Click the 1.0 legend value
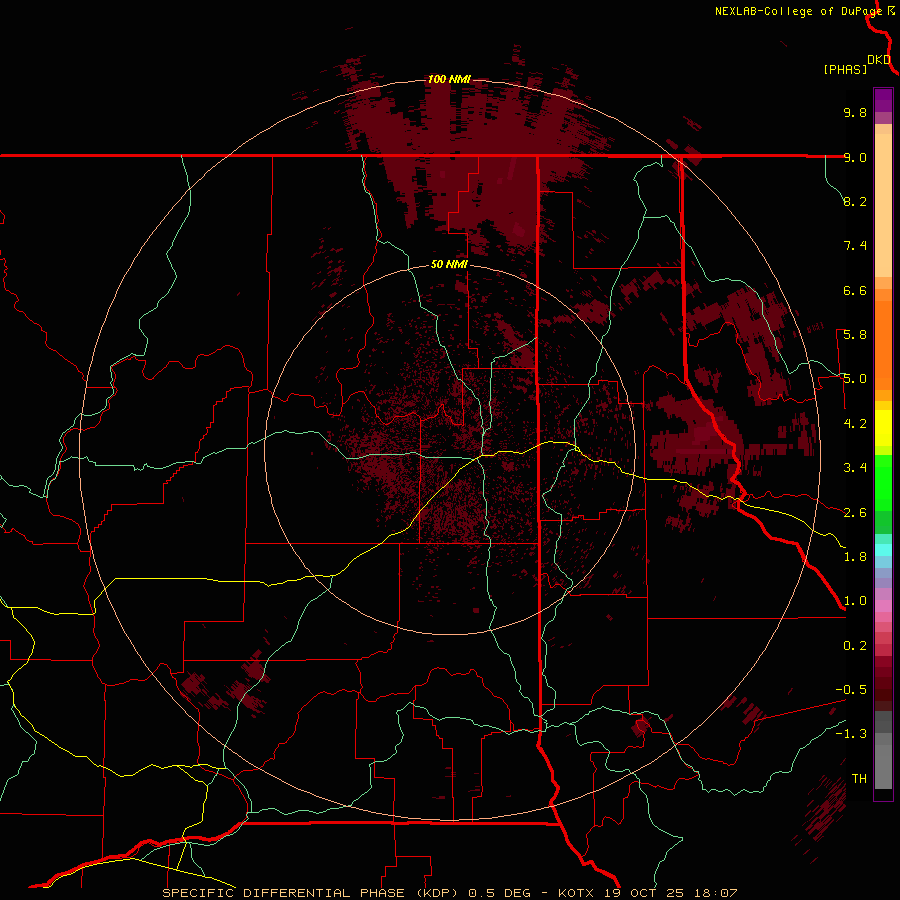Screen dimensions: 900x900 coord(855,601)
